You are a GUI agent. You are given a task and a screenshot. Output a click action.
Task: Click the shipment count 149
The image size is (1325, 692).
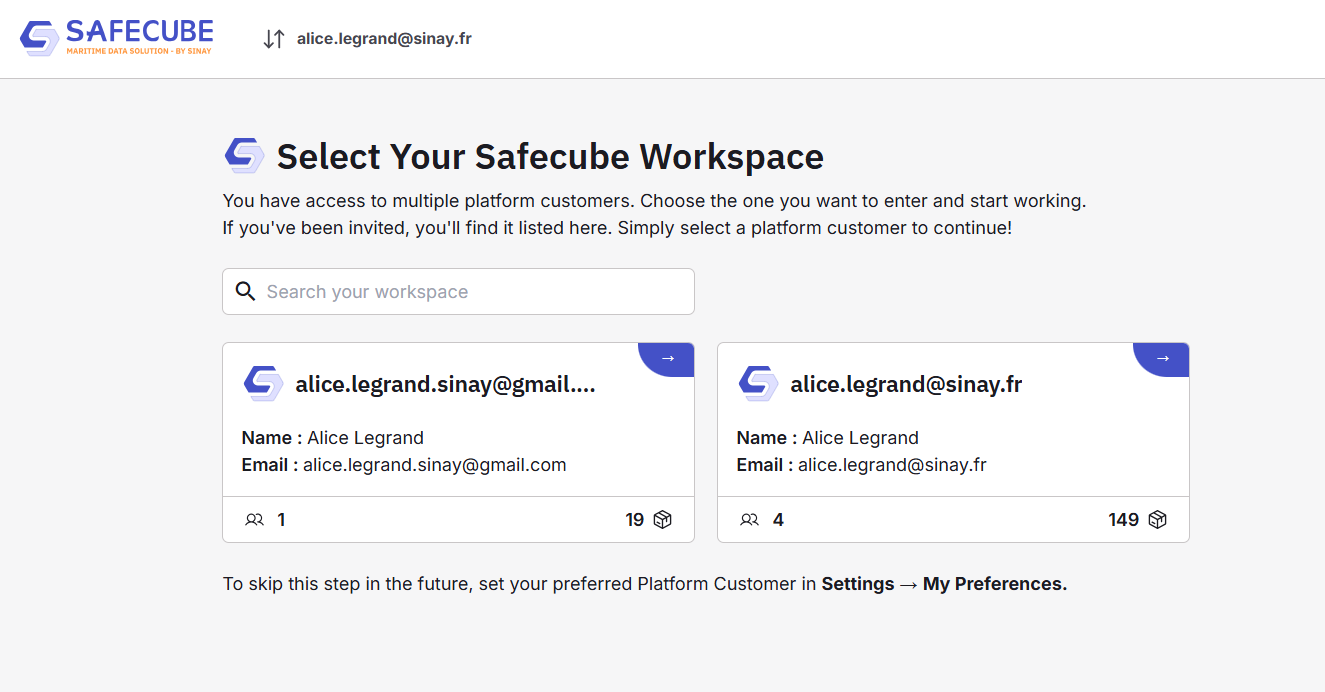click(1124, 520)
